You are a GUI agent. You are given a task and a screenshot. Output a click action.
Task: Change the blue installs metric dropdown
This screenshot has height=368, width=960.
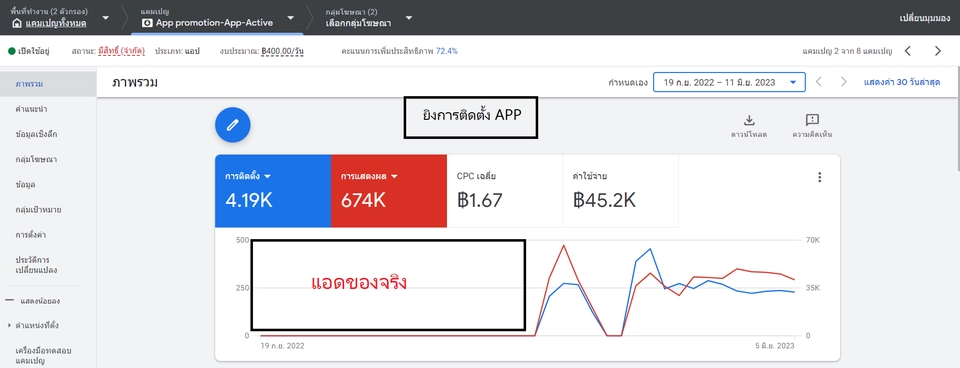point(268,176)
